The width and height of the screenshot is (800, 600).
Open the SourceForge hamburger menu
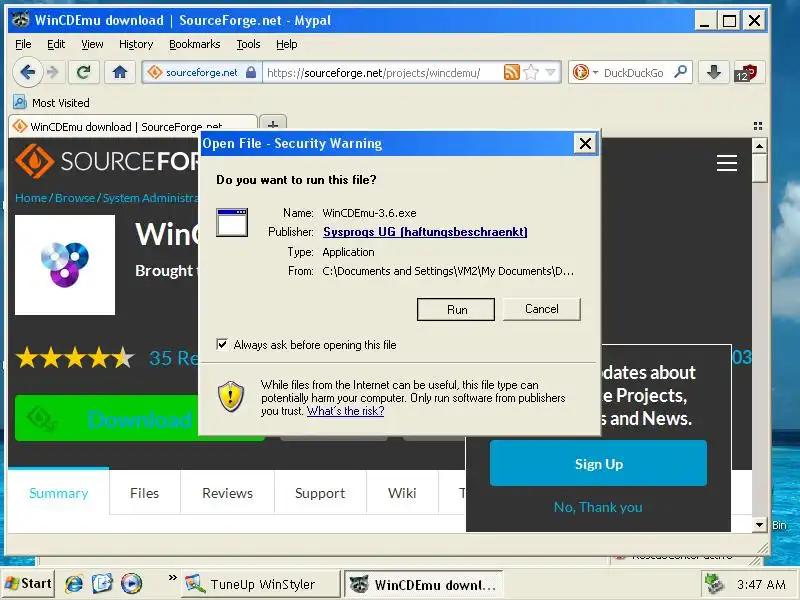727,163
